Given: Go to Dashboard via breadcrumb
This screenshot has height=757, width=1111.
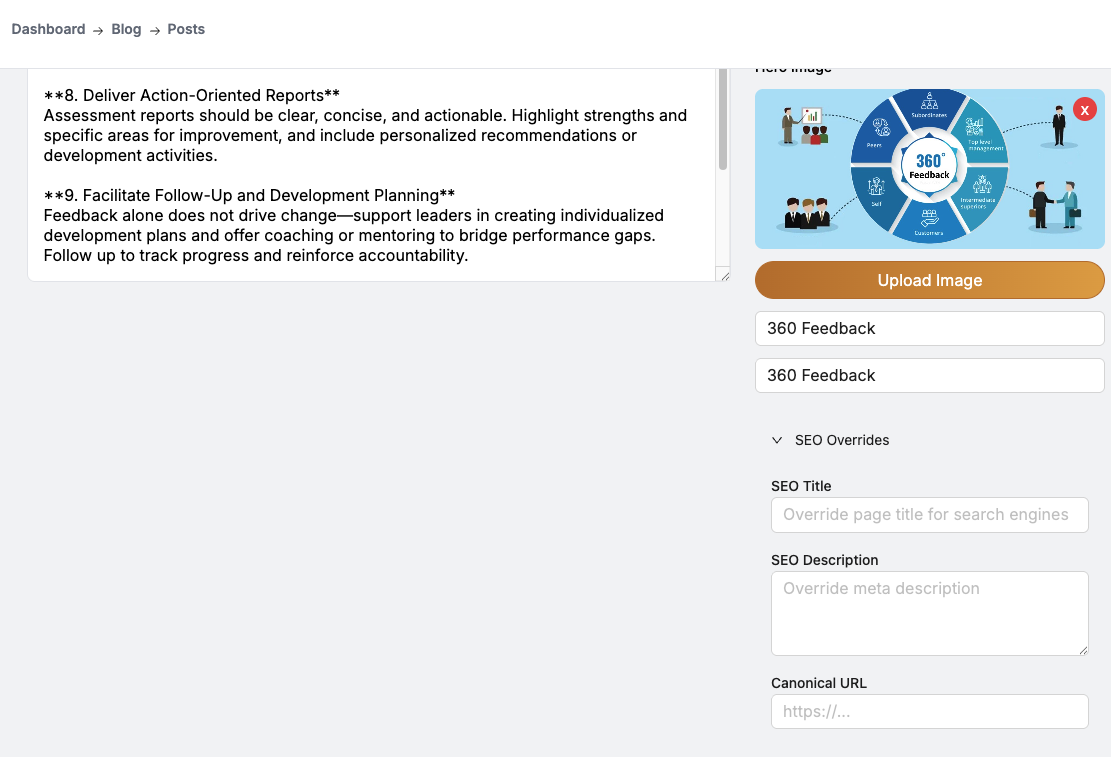Looking at the screenshot, I should [48, 29].
